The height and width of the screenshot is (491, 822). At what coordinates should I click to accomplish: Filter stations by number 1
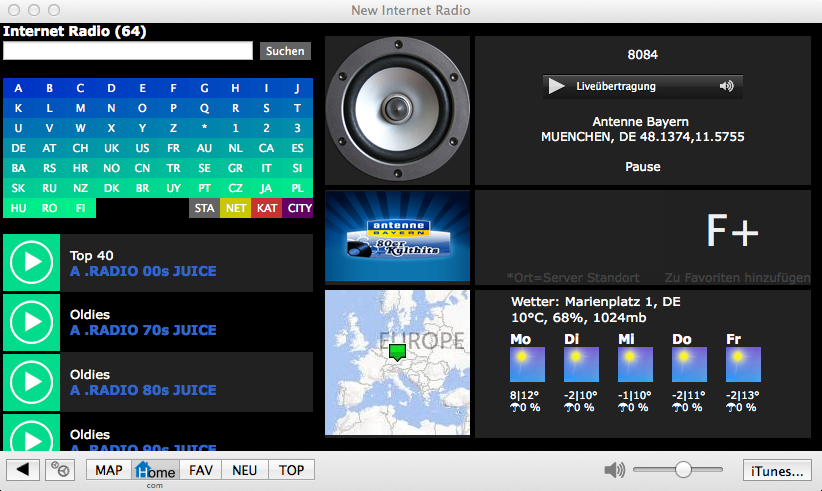coord(235,128)
